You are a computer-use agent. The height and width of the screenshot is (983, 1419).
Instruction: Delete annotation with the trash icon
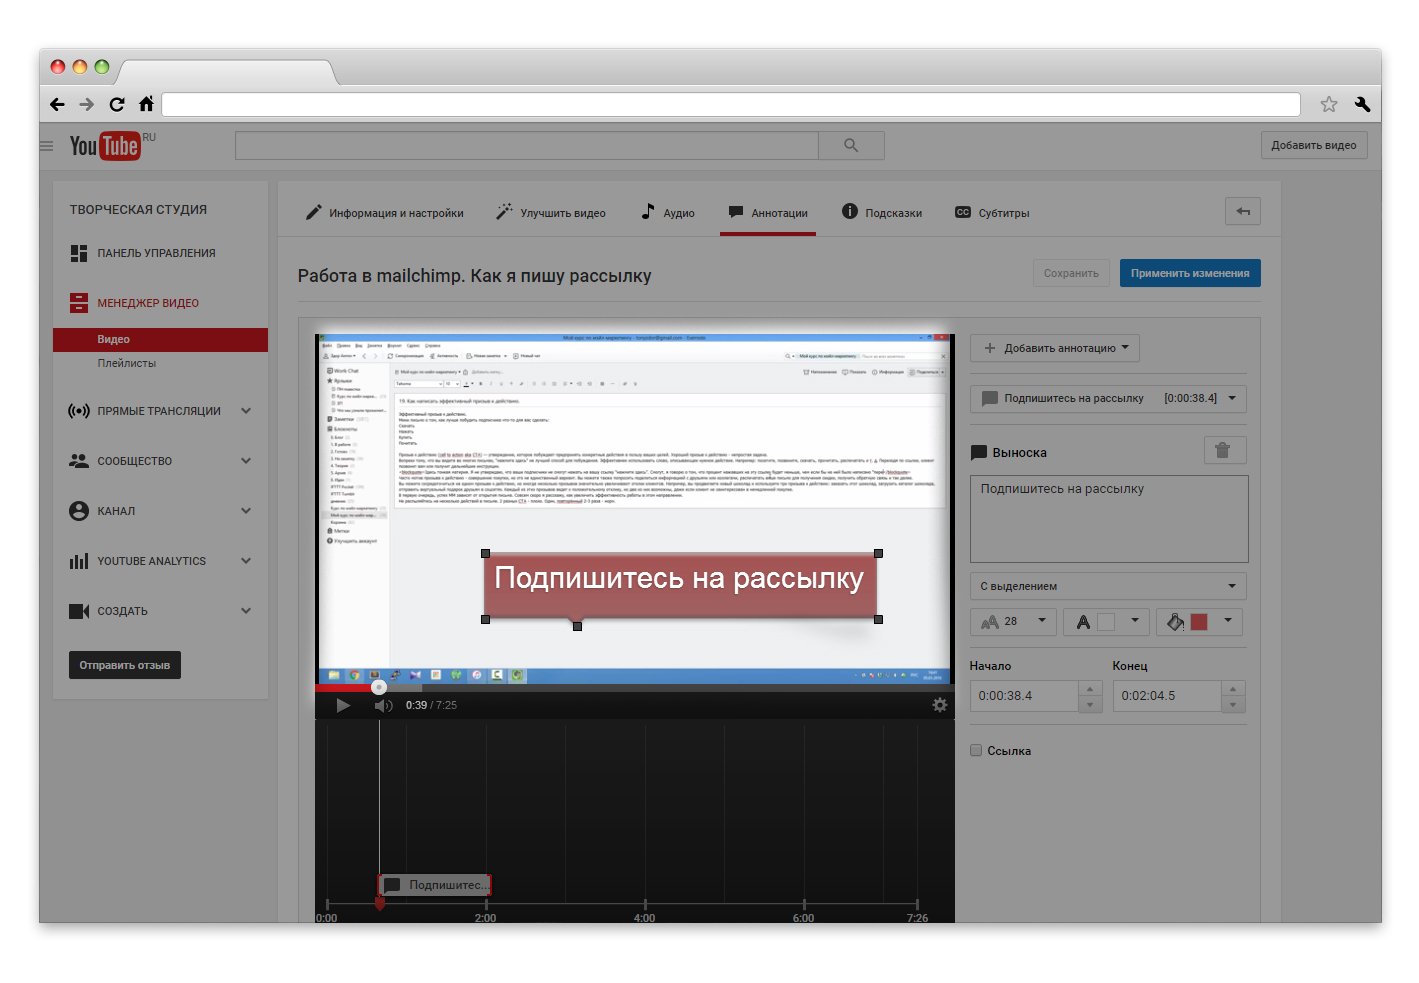click(x=1224, y=451)
